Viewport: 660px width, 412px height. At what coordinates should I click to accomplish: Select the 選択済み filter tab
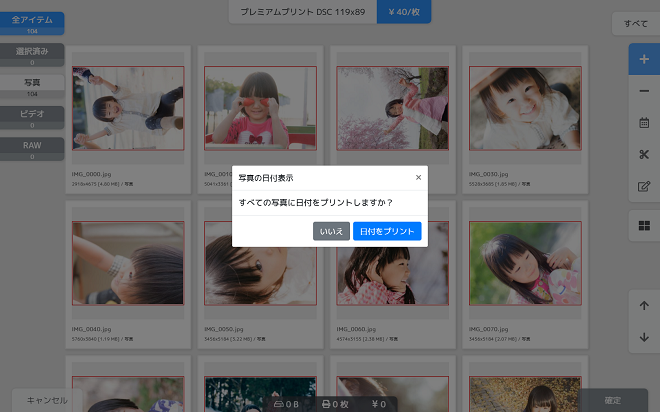click(x=32, y=55)
